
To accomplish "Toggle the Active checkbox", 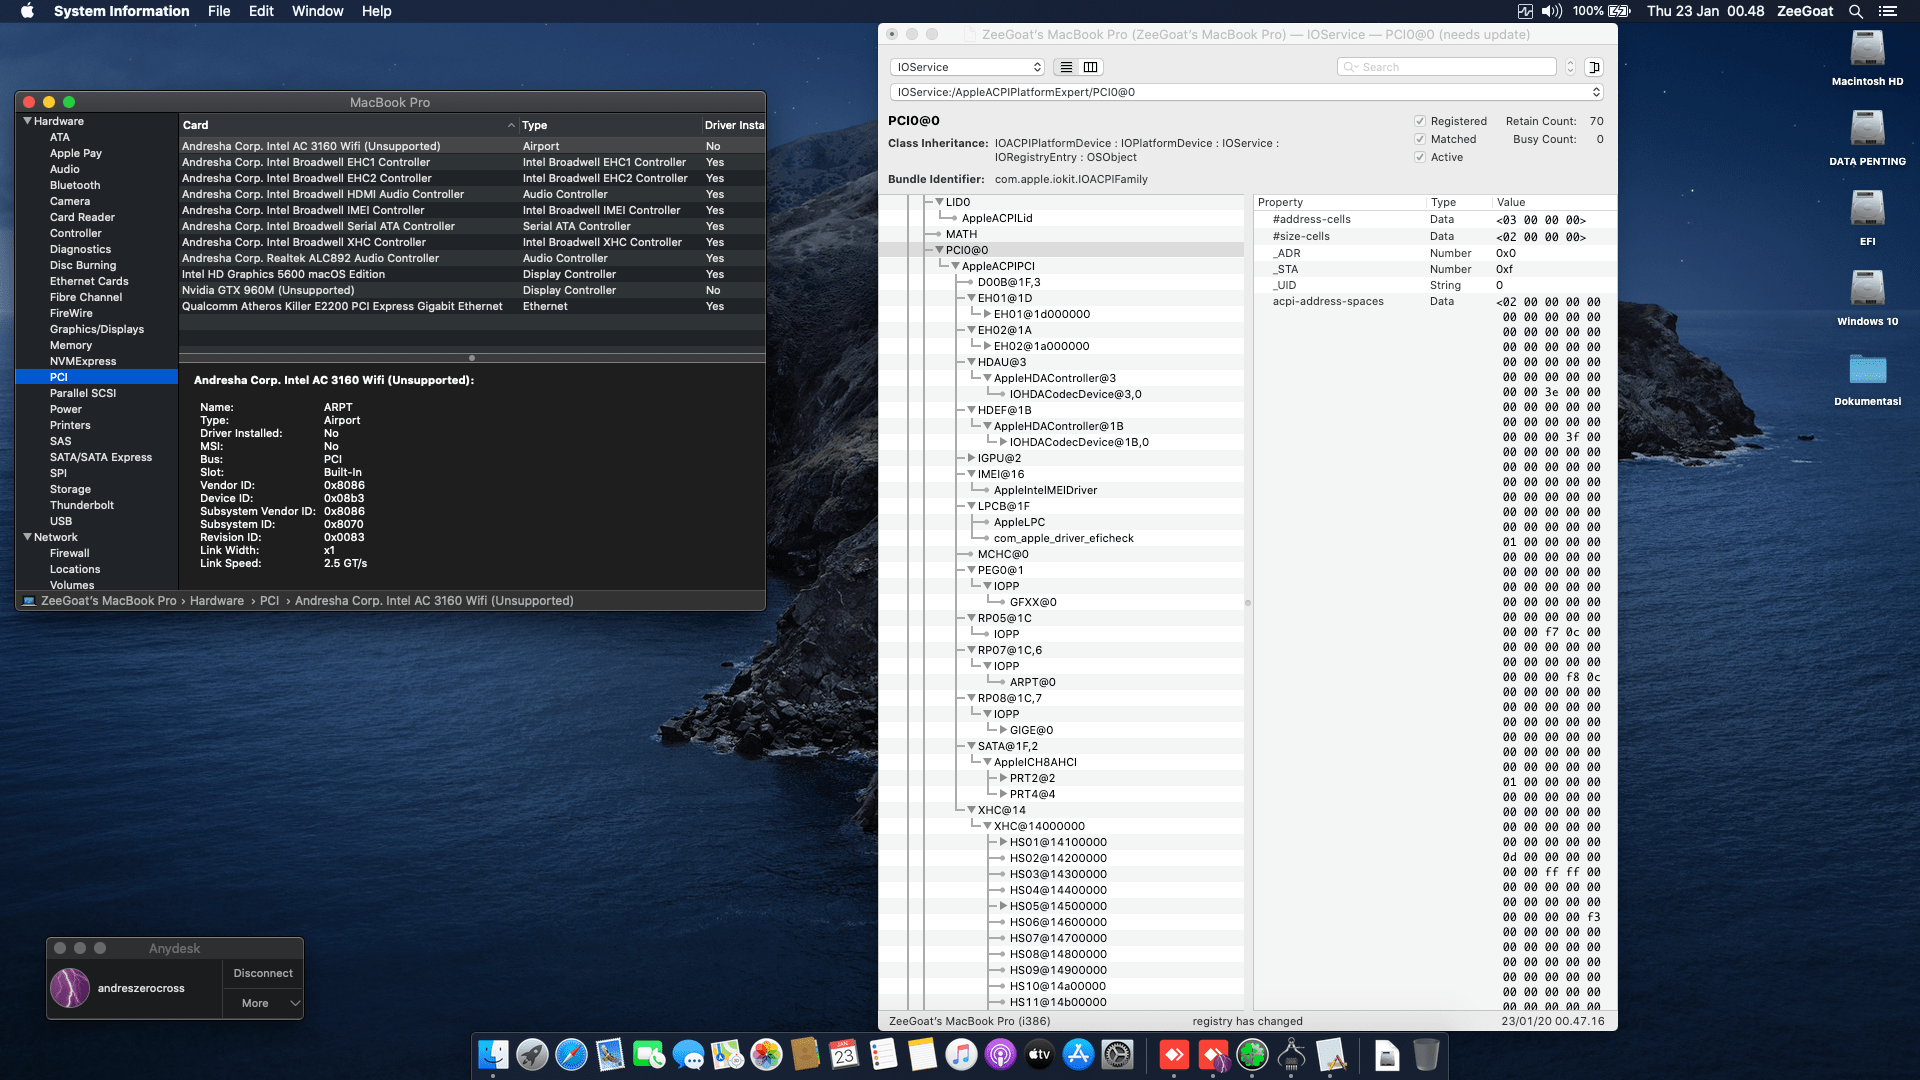I will point(1419,157).
